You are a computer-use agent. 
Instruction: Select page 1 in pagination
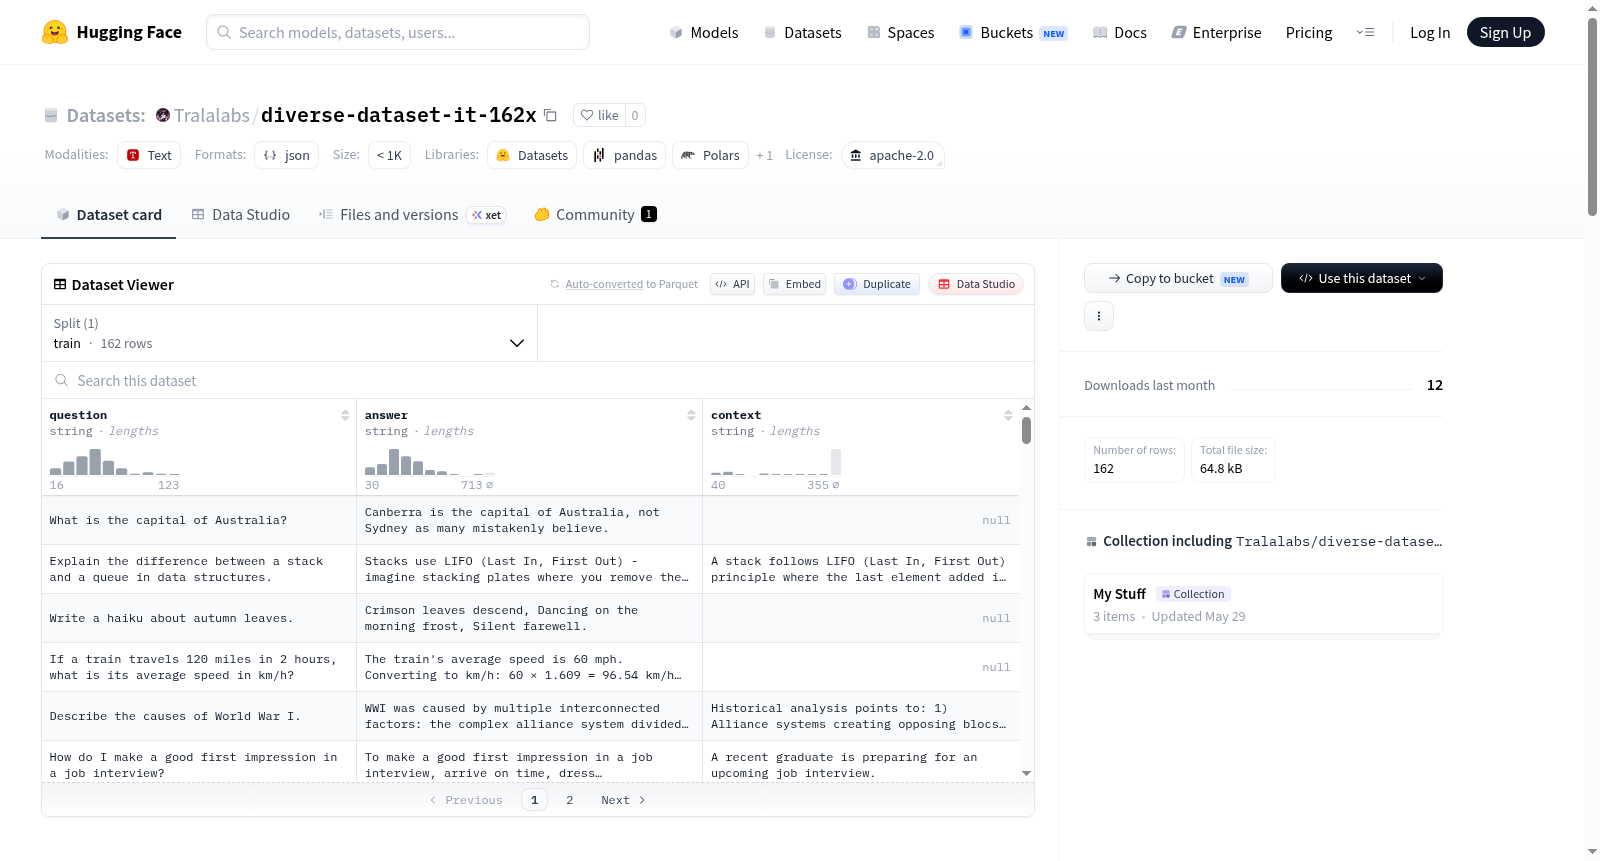point(534,800)
